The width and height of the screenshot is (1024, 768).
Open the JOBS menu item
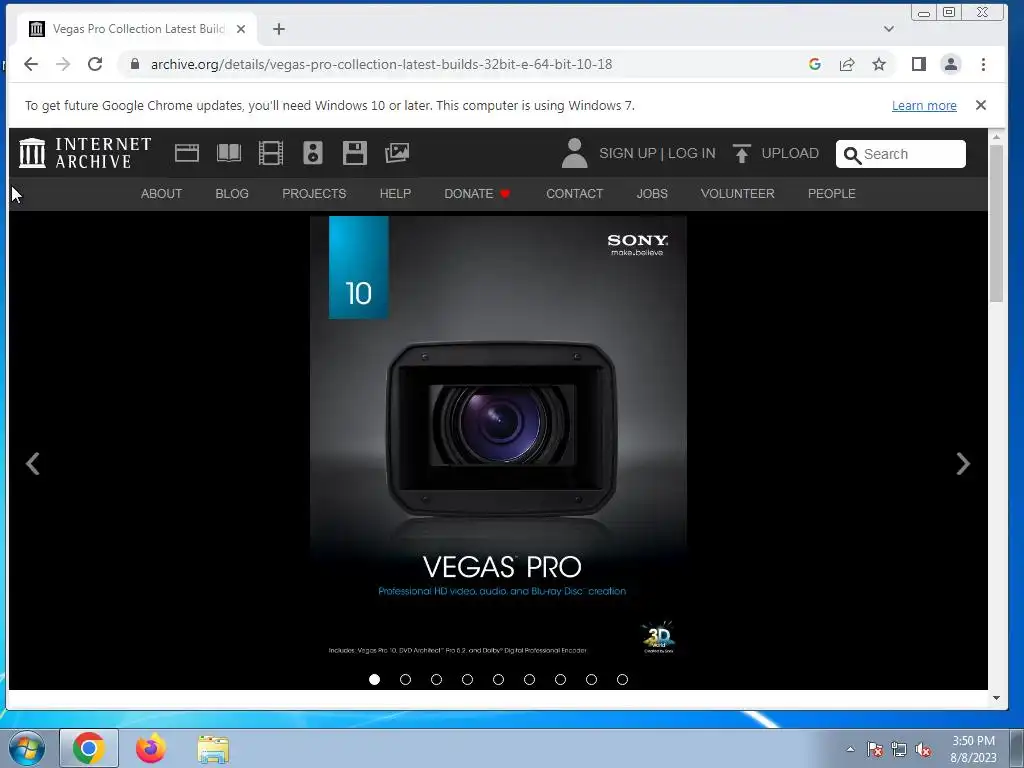point(652,193)
